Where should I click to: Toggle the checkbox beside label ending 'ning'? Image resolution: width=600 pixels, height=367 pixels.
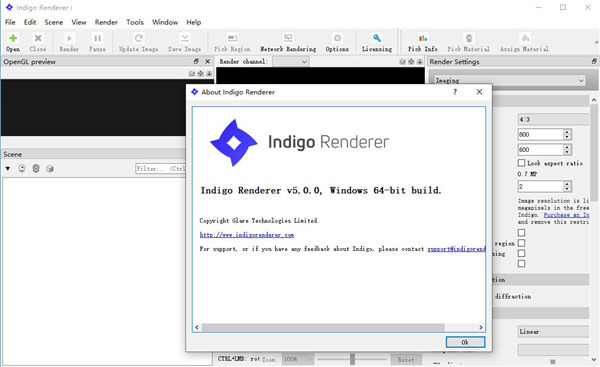(521, 253)
